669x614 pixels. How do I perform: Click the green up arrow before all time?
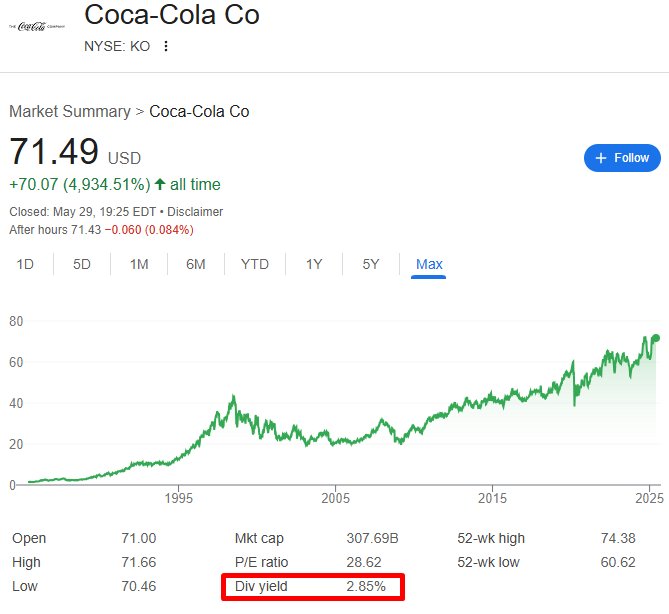(x=160, y=184)
